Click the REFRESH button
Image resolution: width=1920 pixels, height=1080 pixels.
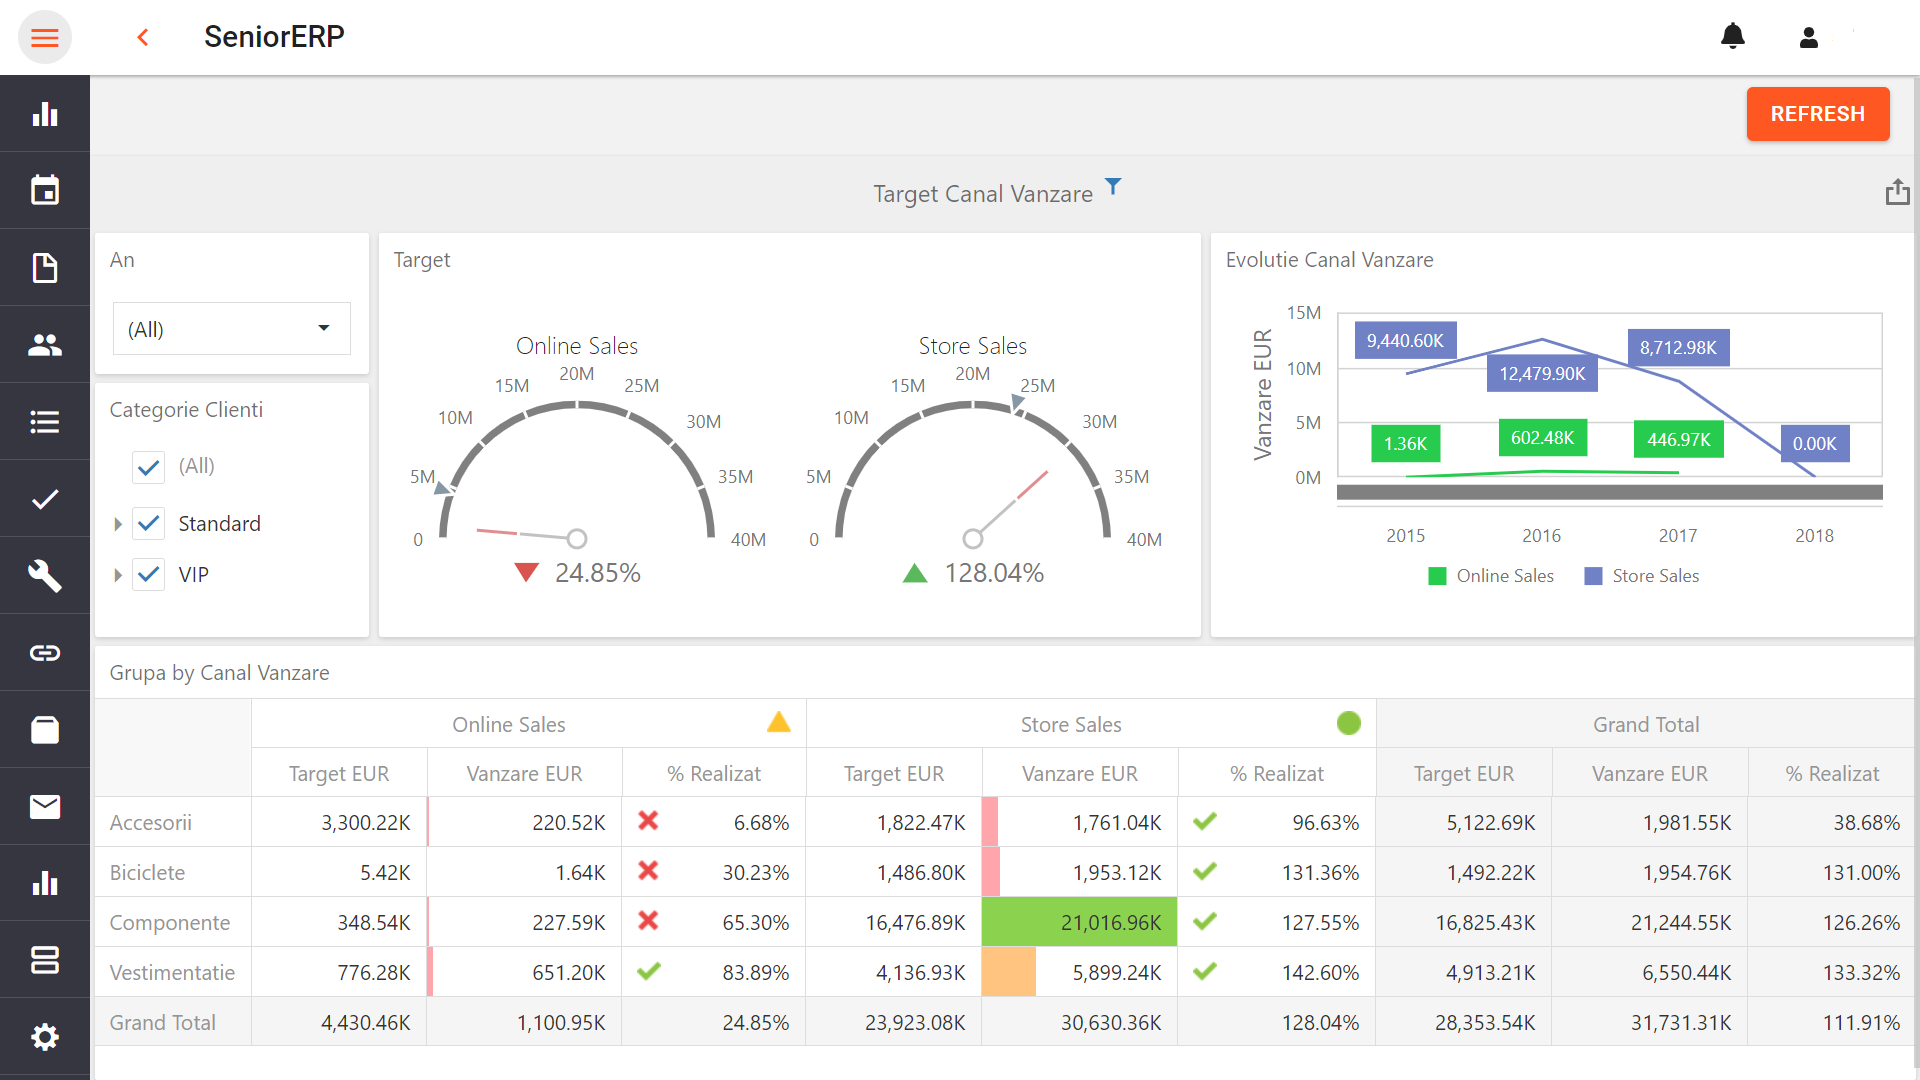pyautogui.click(x=1817, y=114)
